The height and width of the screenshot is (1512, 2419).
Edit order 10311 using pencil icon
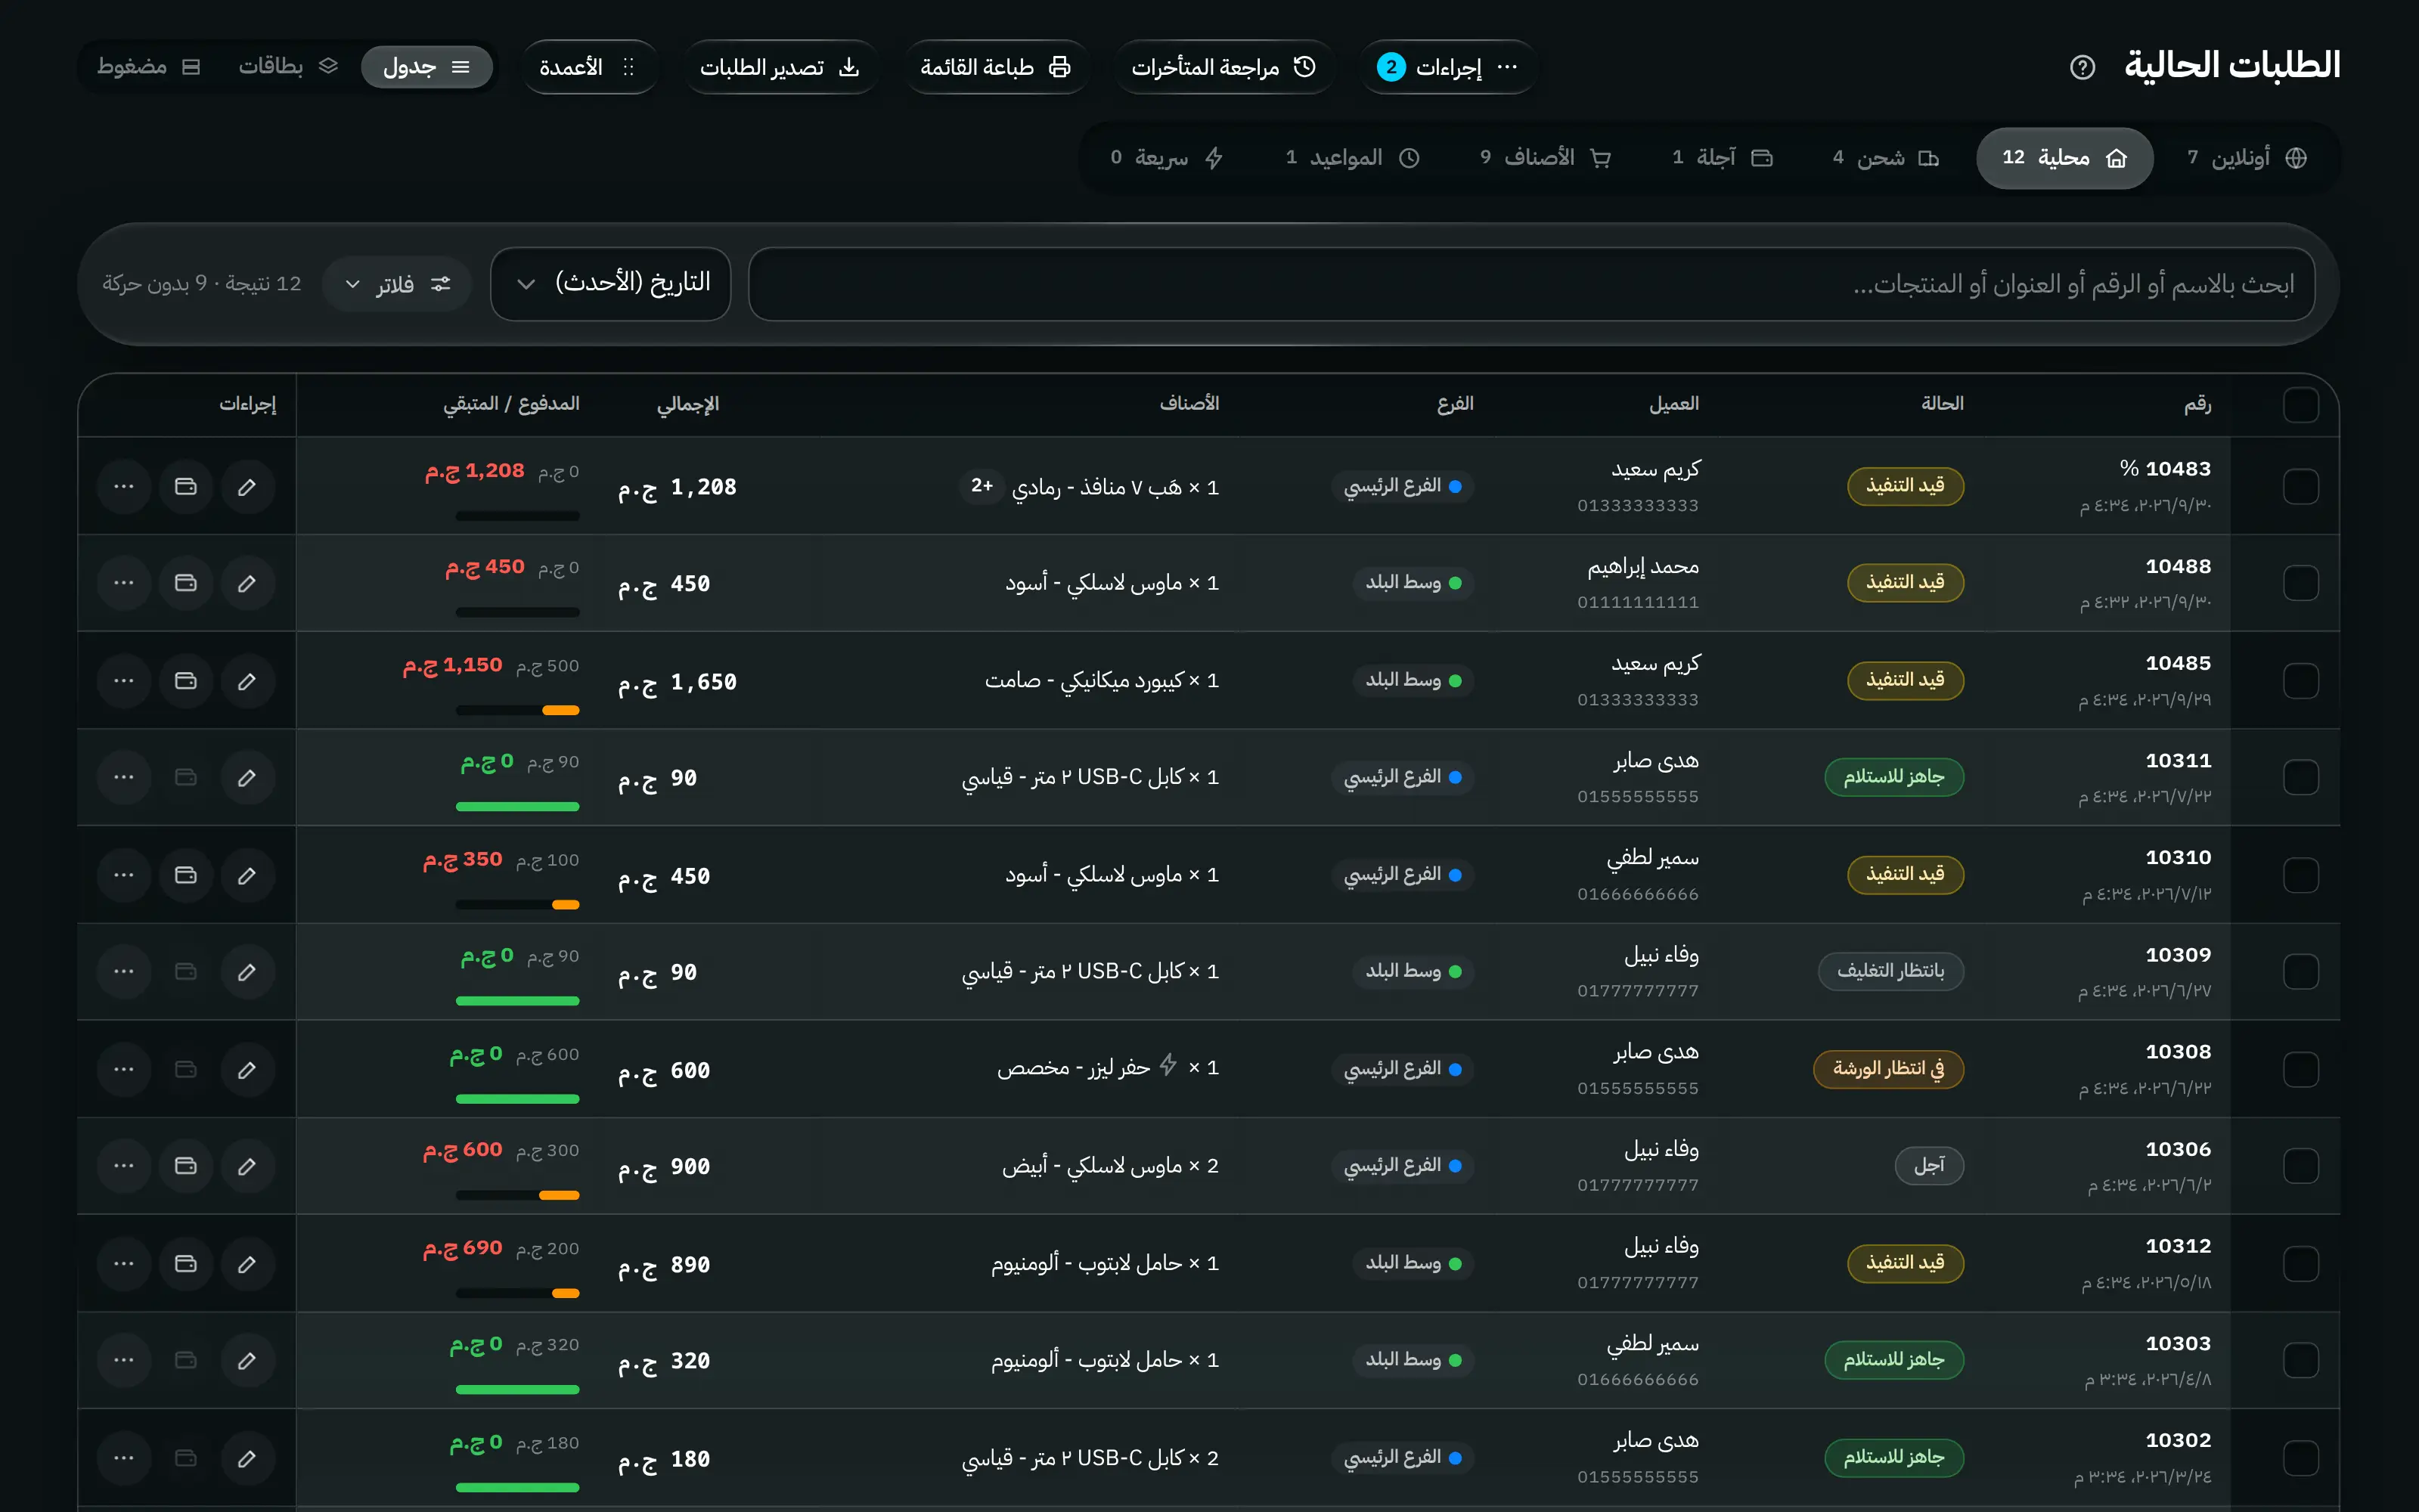247,777
